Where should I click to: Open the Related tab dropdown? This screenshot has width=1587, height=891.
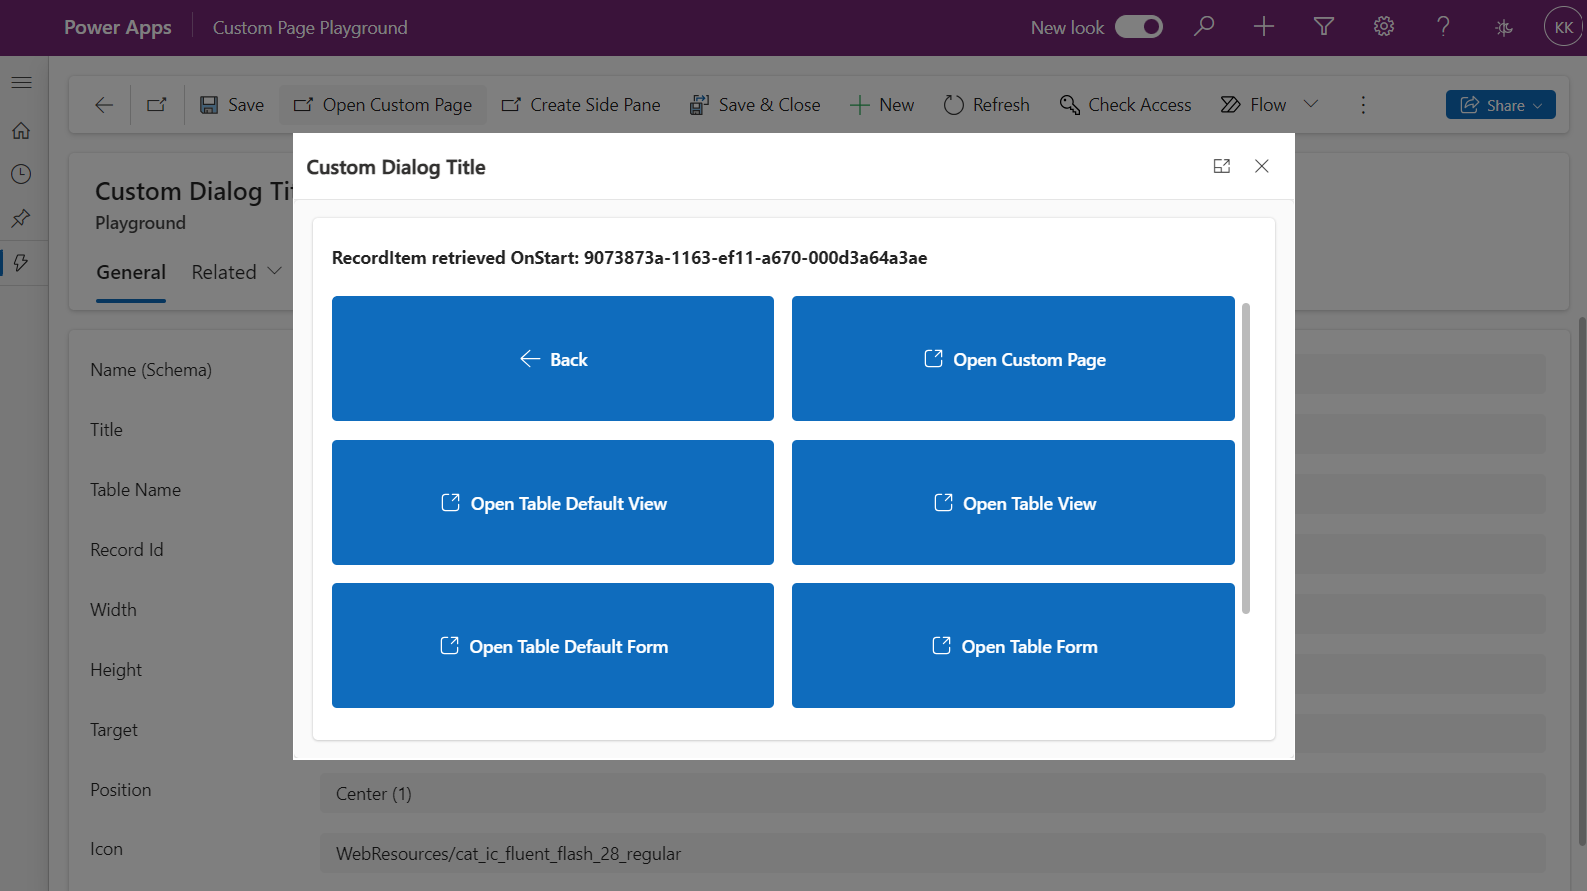click(237, 272)
